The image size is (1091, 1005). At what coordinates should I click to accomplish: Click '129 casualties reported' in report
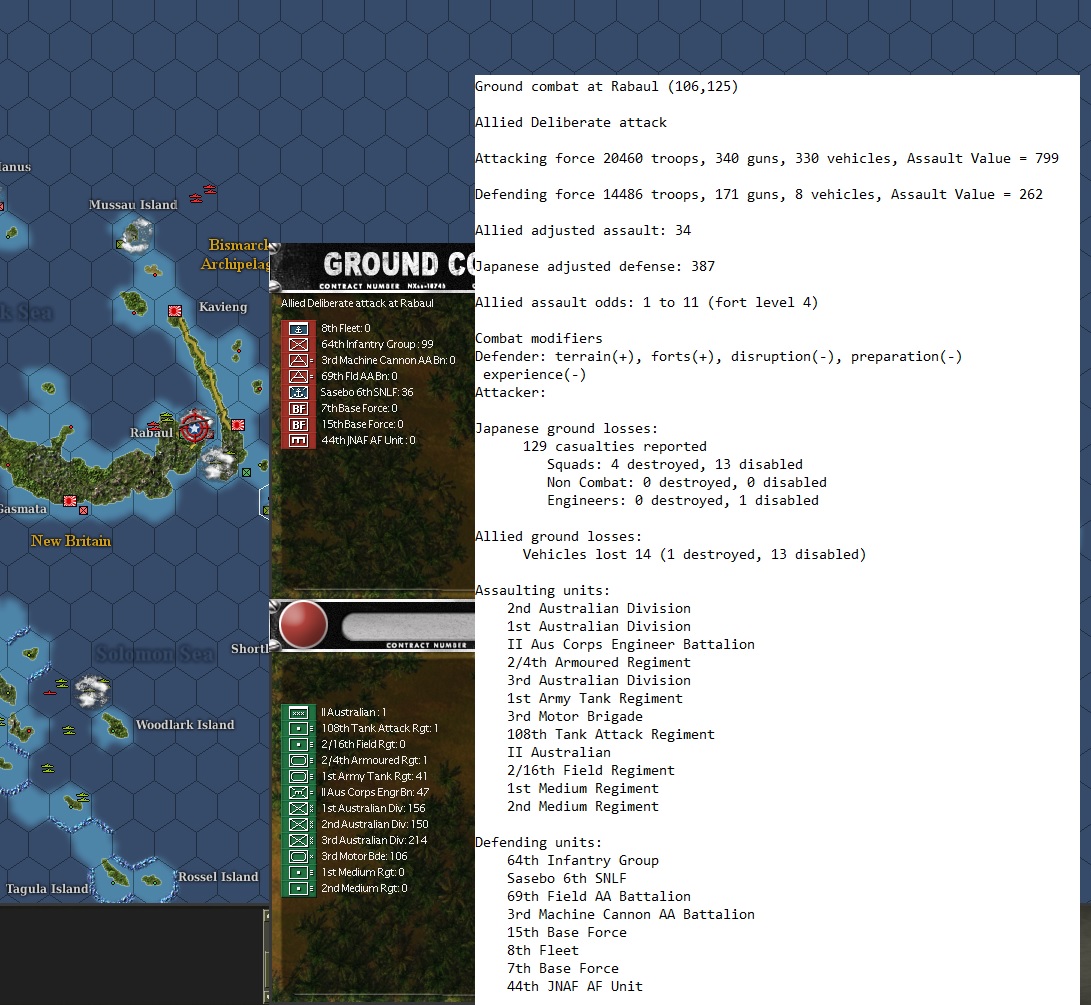coord(615,447)
